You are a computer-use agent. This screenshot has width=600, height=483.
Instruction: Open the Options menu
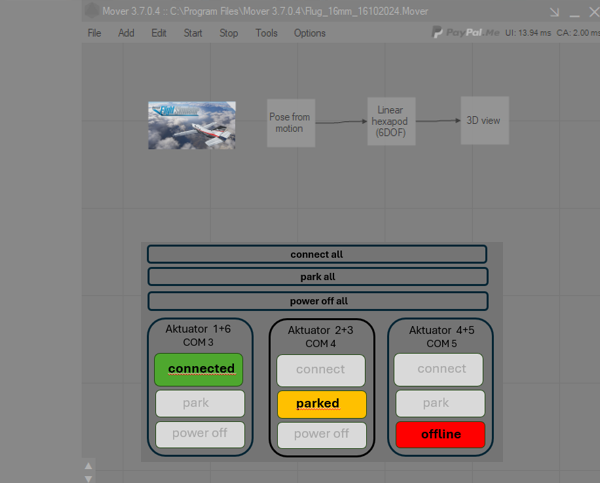[309, 33]
